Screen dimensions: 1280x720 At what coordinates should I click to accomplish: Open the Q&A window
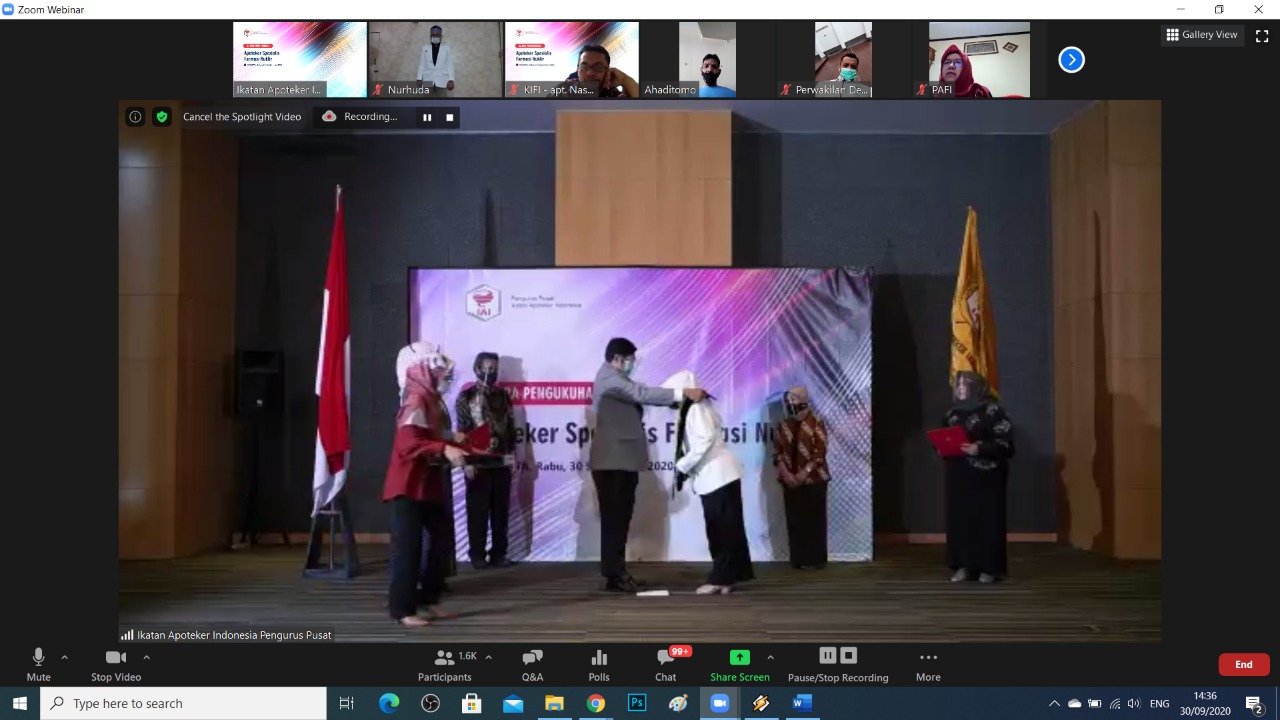[532, 665]
